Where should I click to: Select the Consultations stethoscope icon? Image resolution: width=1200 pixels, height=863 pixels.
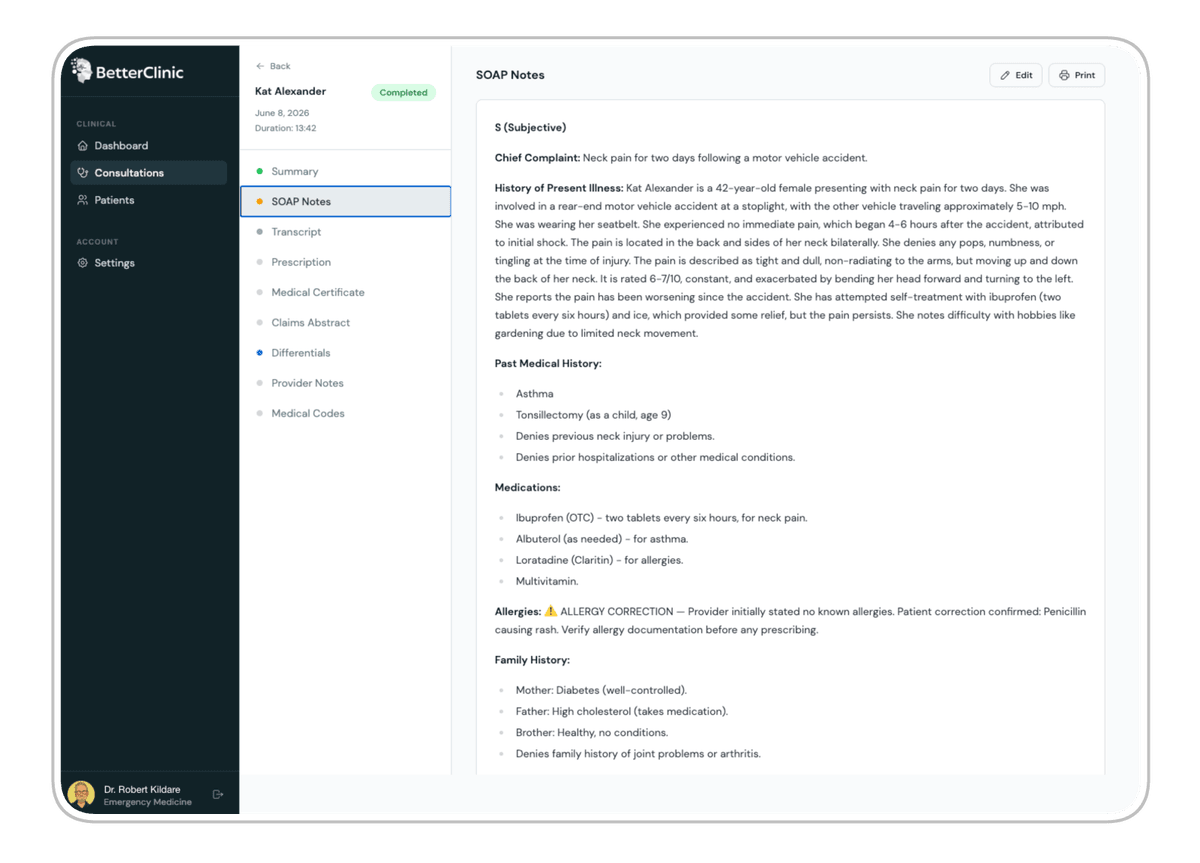83,173
